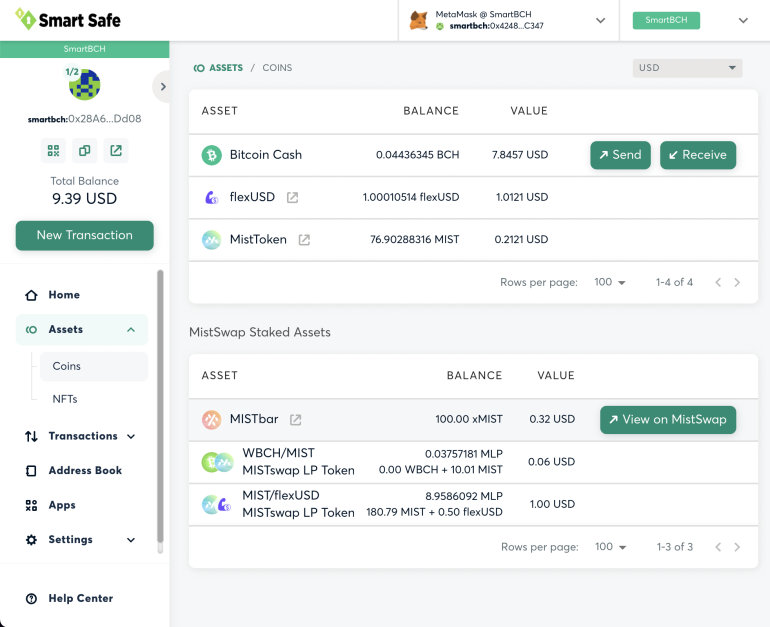Click the flexUSD token icon
This screenshot has height=627, width=770.
coord(212,197)
